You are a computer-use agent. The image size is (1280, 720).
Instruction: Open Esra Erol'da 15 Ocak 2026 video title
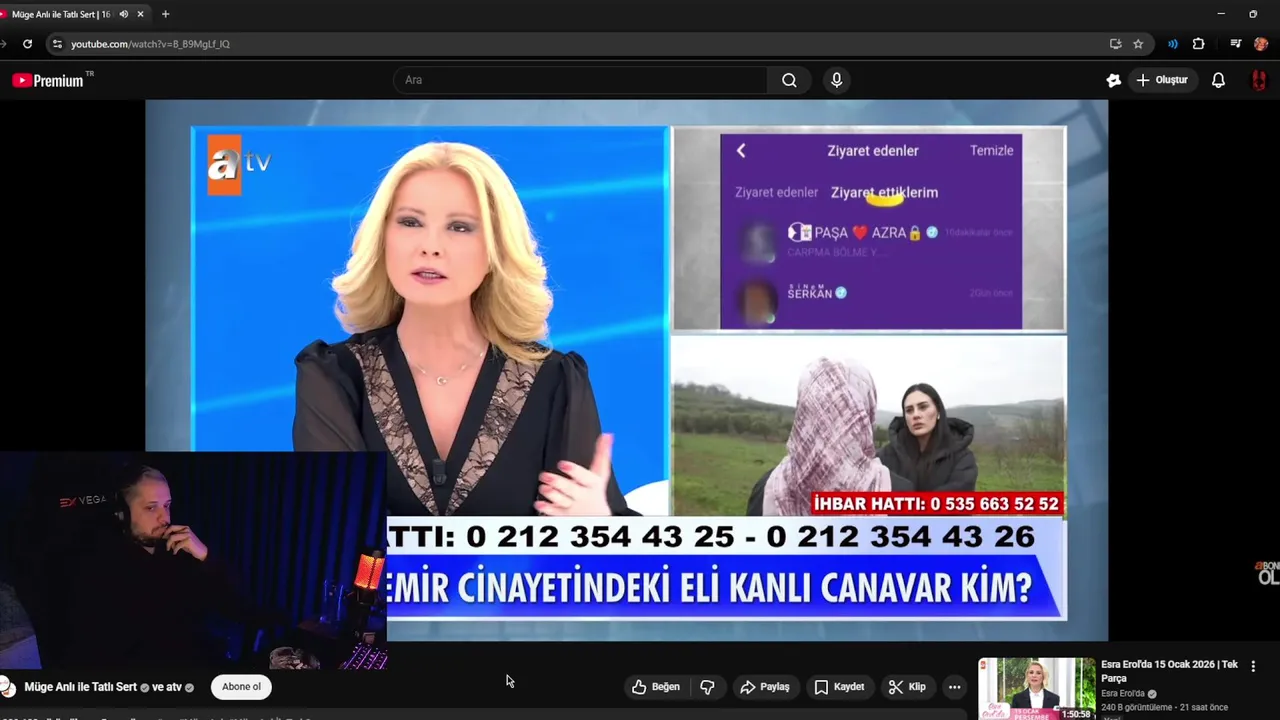pyautogui.click(x=1169, y=671)
